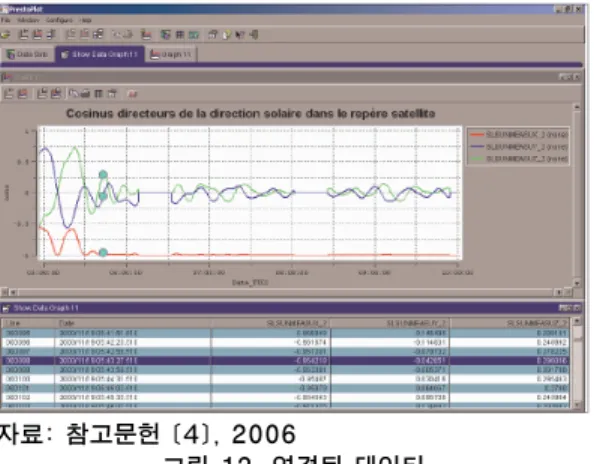Screen dimensions: 594x464
Task: Click the graph vertical scrollbar up arrow
Action: tap(577, 107)
